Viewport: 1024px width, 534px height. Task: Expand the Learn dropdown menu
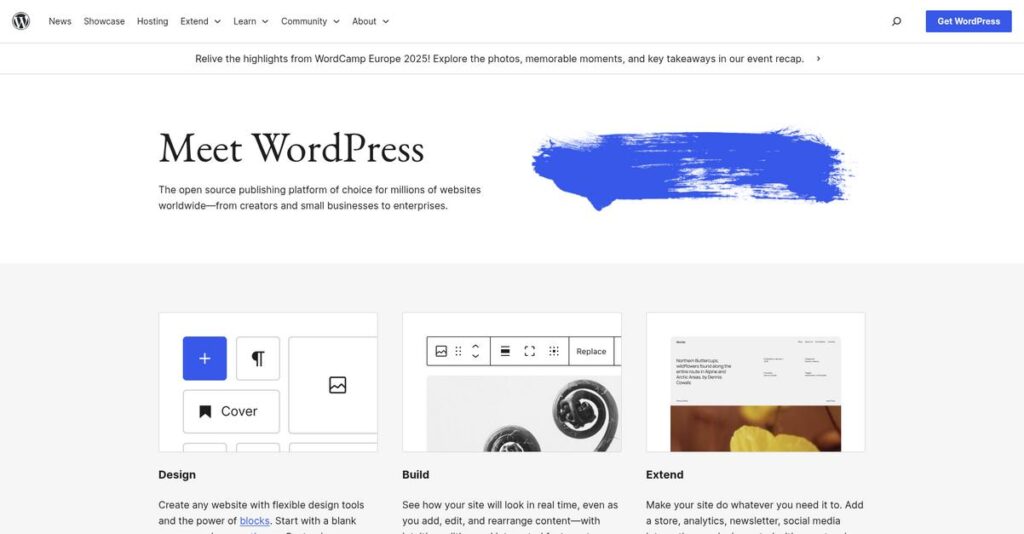(250, 21)
